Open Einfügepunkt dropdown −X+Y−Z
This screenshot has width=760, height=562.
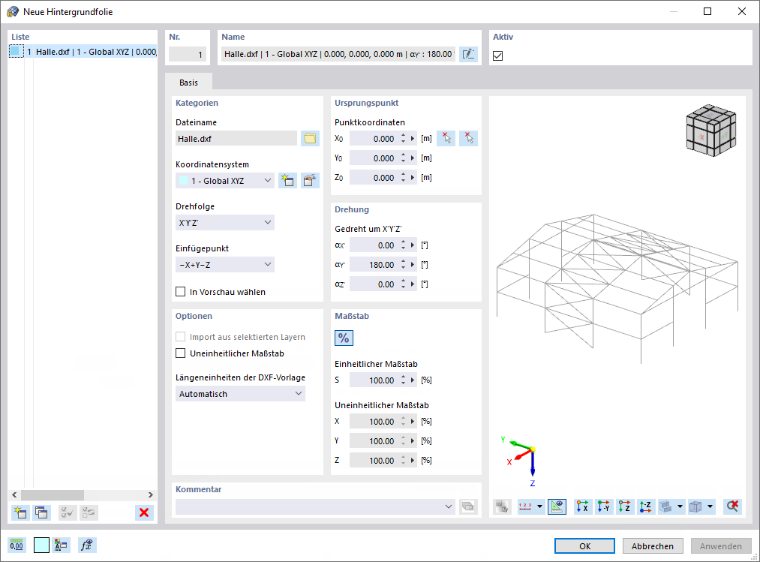tap(225, 265)
